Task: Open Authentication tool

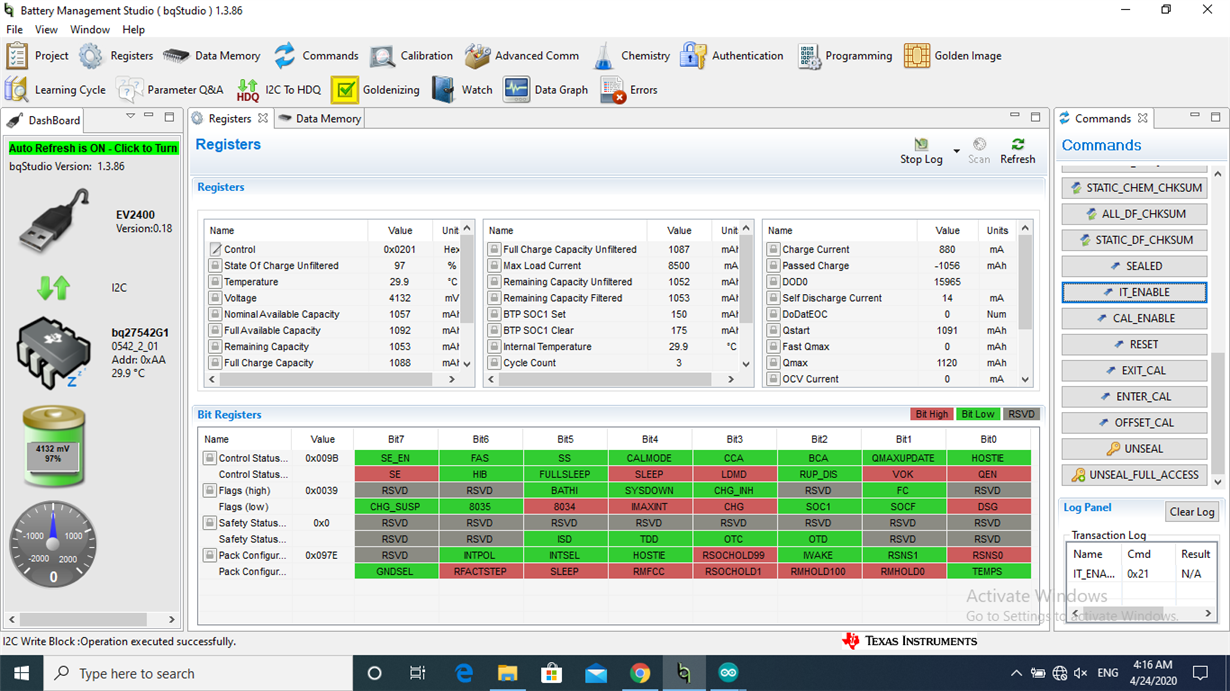Action: [732, 56]
